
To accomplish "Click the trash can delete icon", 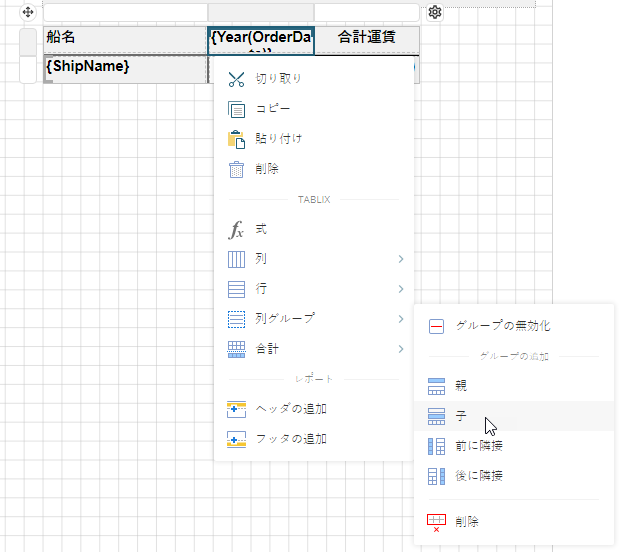I will tap(236, 169).
